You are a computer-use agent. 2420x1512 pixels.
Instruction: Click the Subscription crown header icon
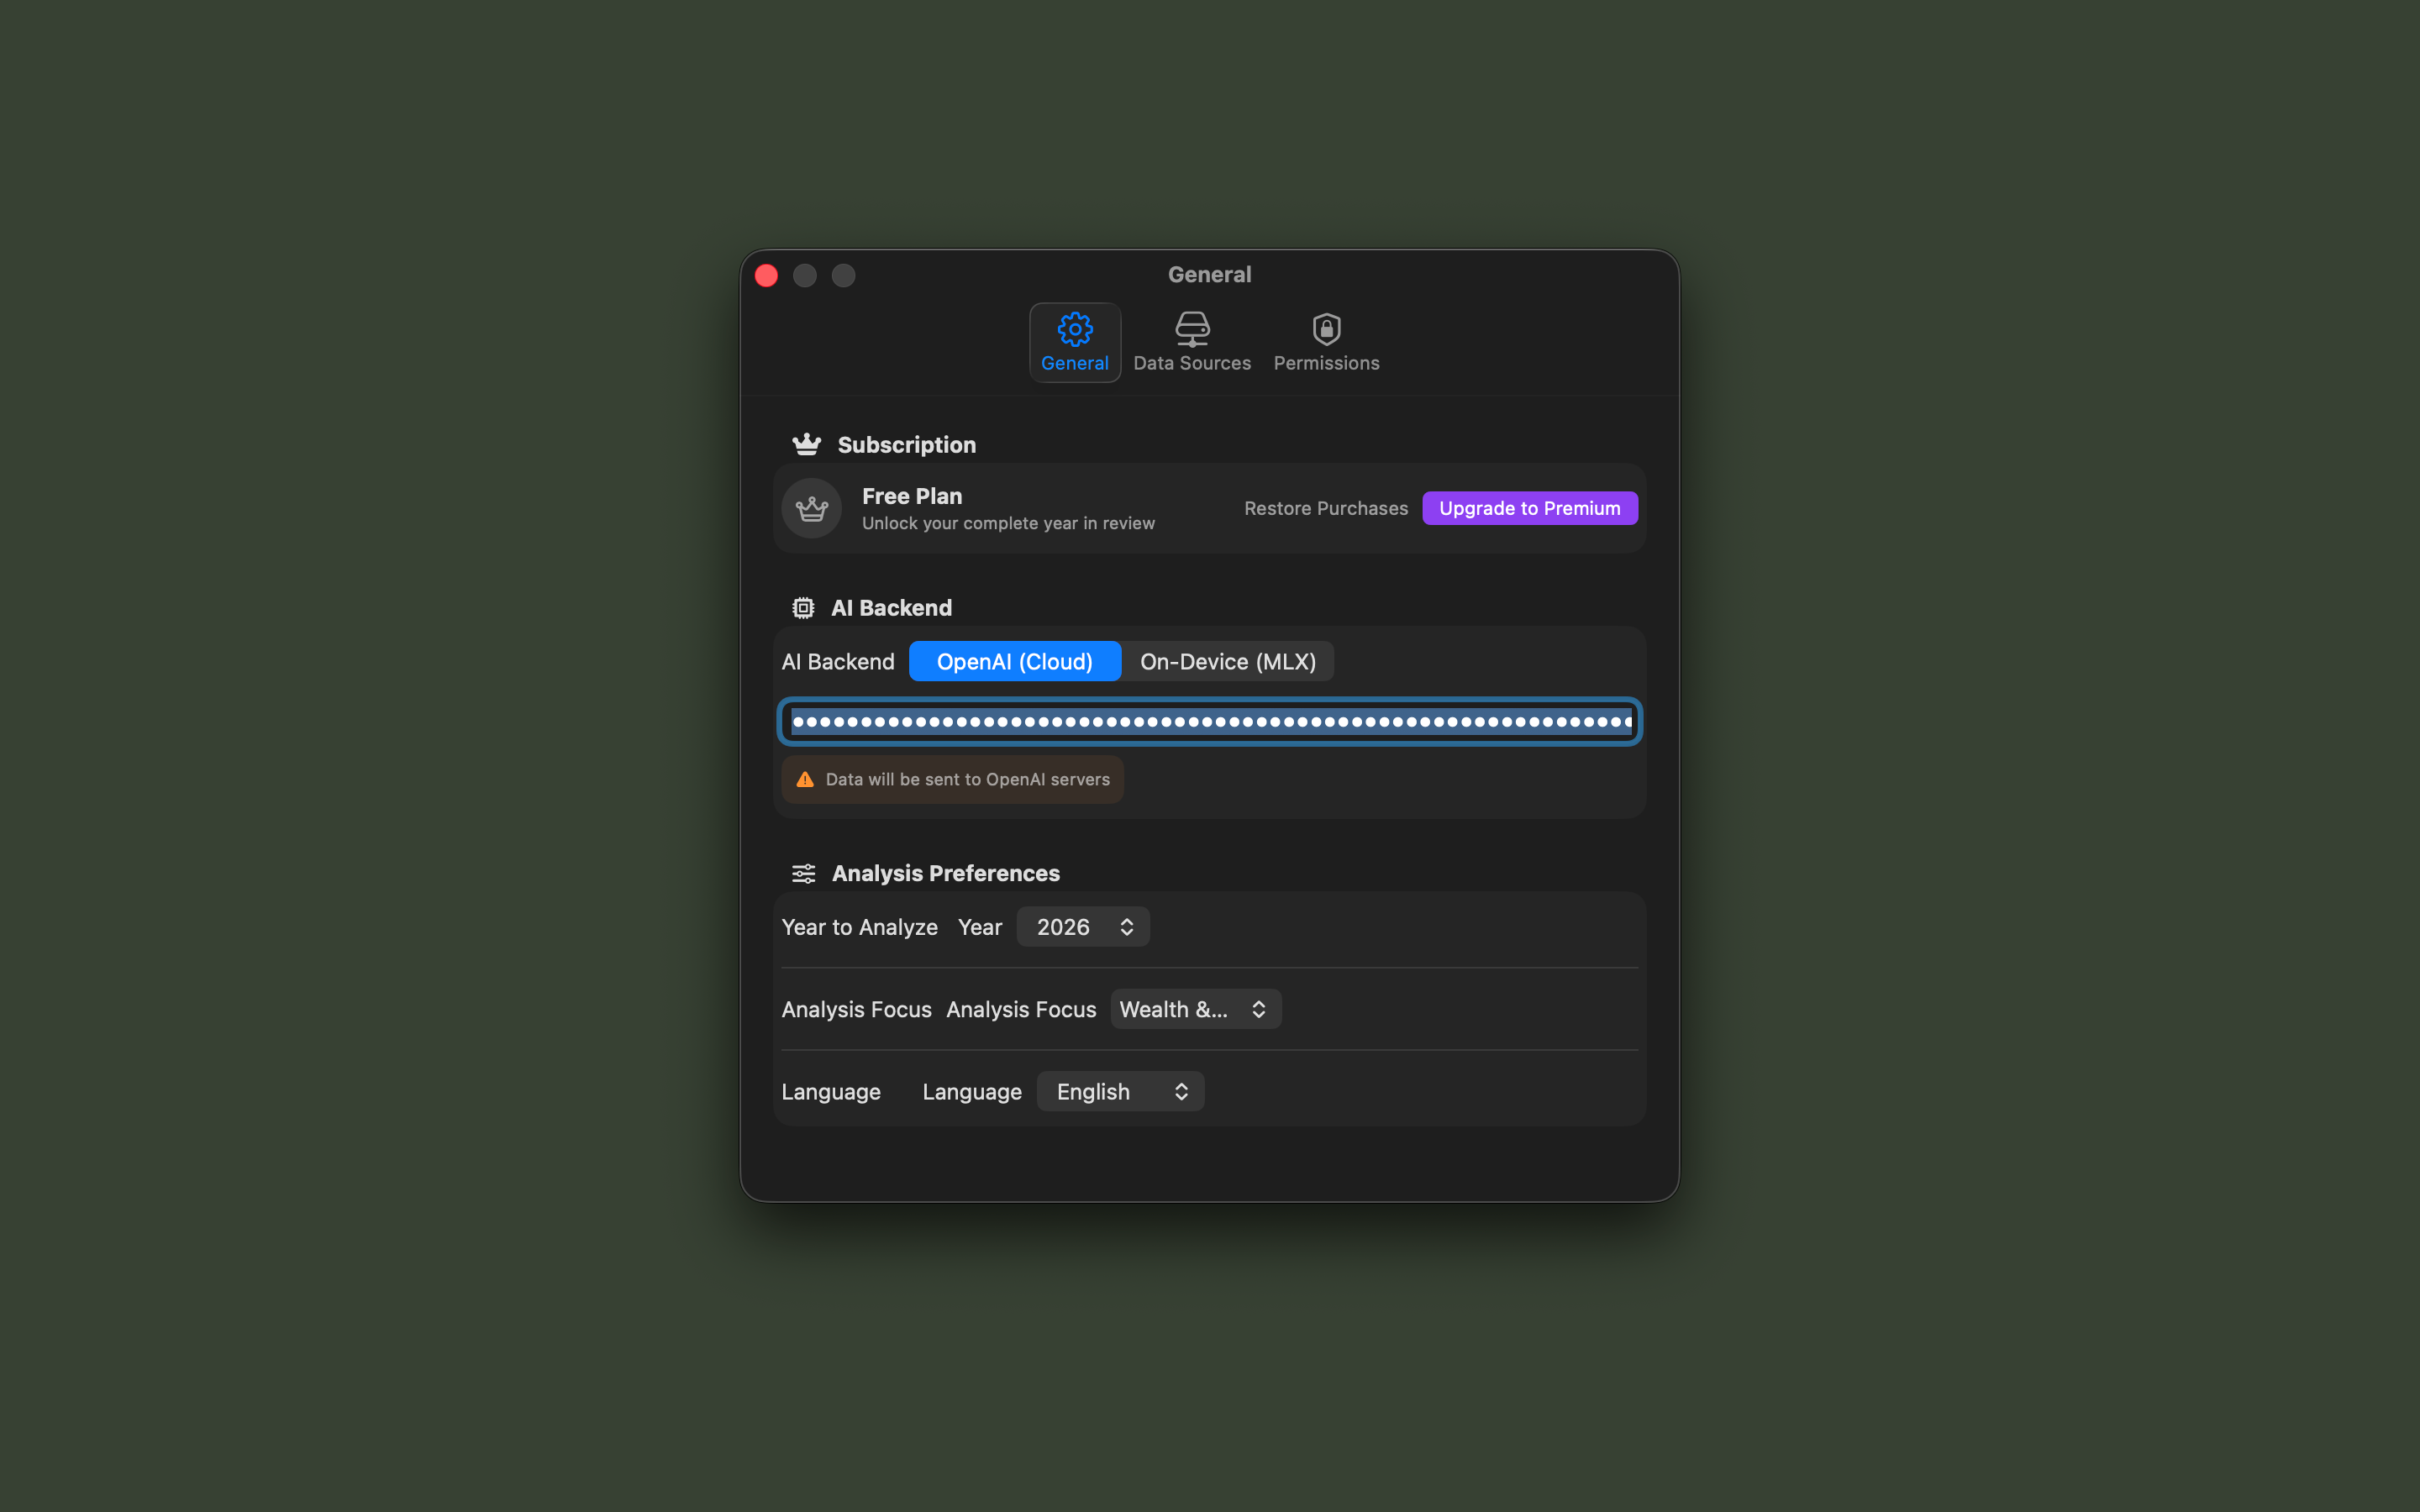point(806,444)
